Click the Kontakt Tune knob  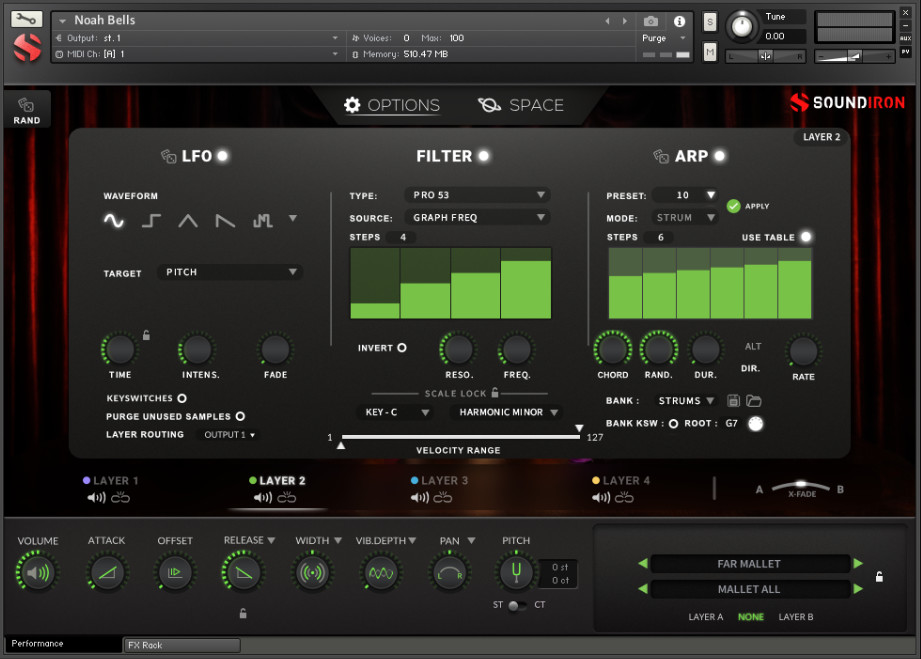(742, 26)
